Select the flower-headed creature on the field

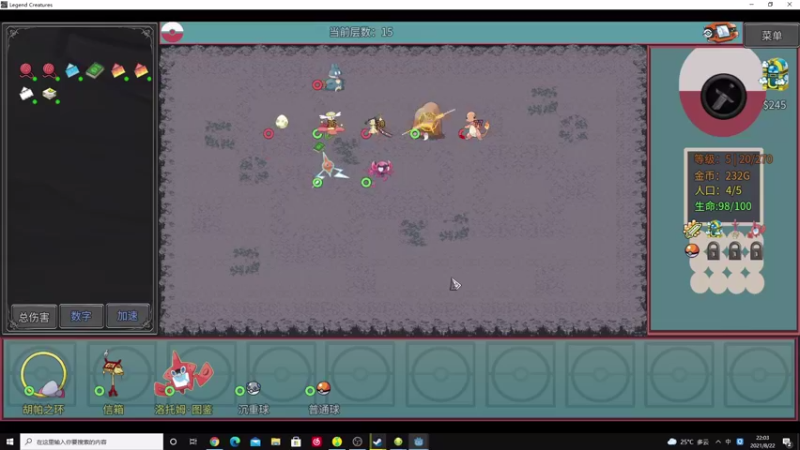tap(330, 123)
